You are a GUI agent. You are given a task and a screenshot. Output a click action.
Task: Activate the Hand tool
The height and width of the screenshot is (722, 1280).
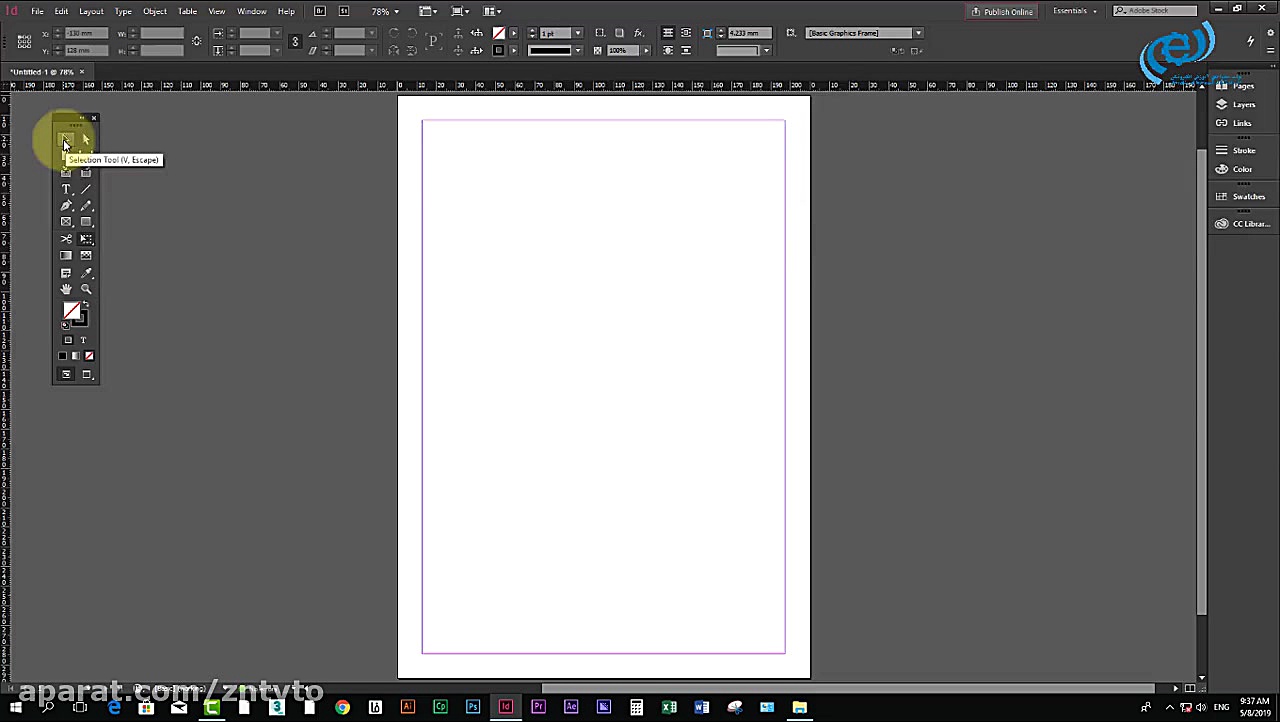pyautogui.click(x=66, y=289)
